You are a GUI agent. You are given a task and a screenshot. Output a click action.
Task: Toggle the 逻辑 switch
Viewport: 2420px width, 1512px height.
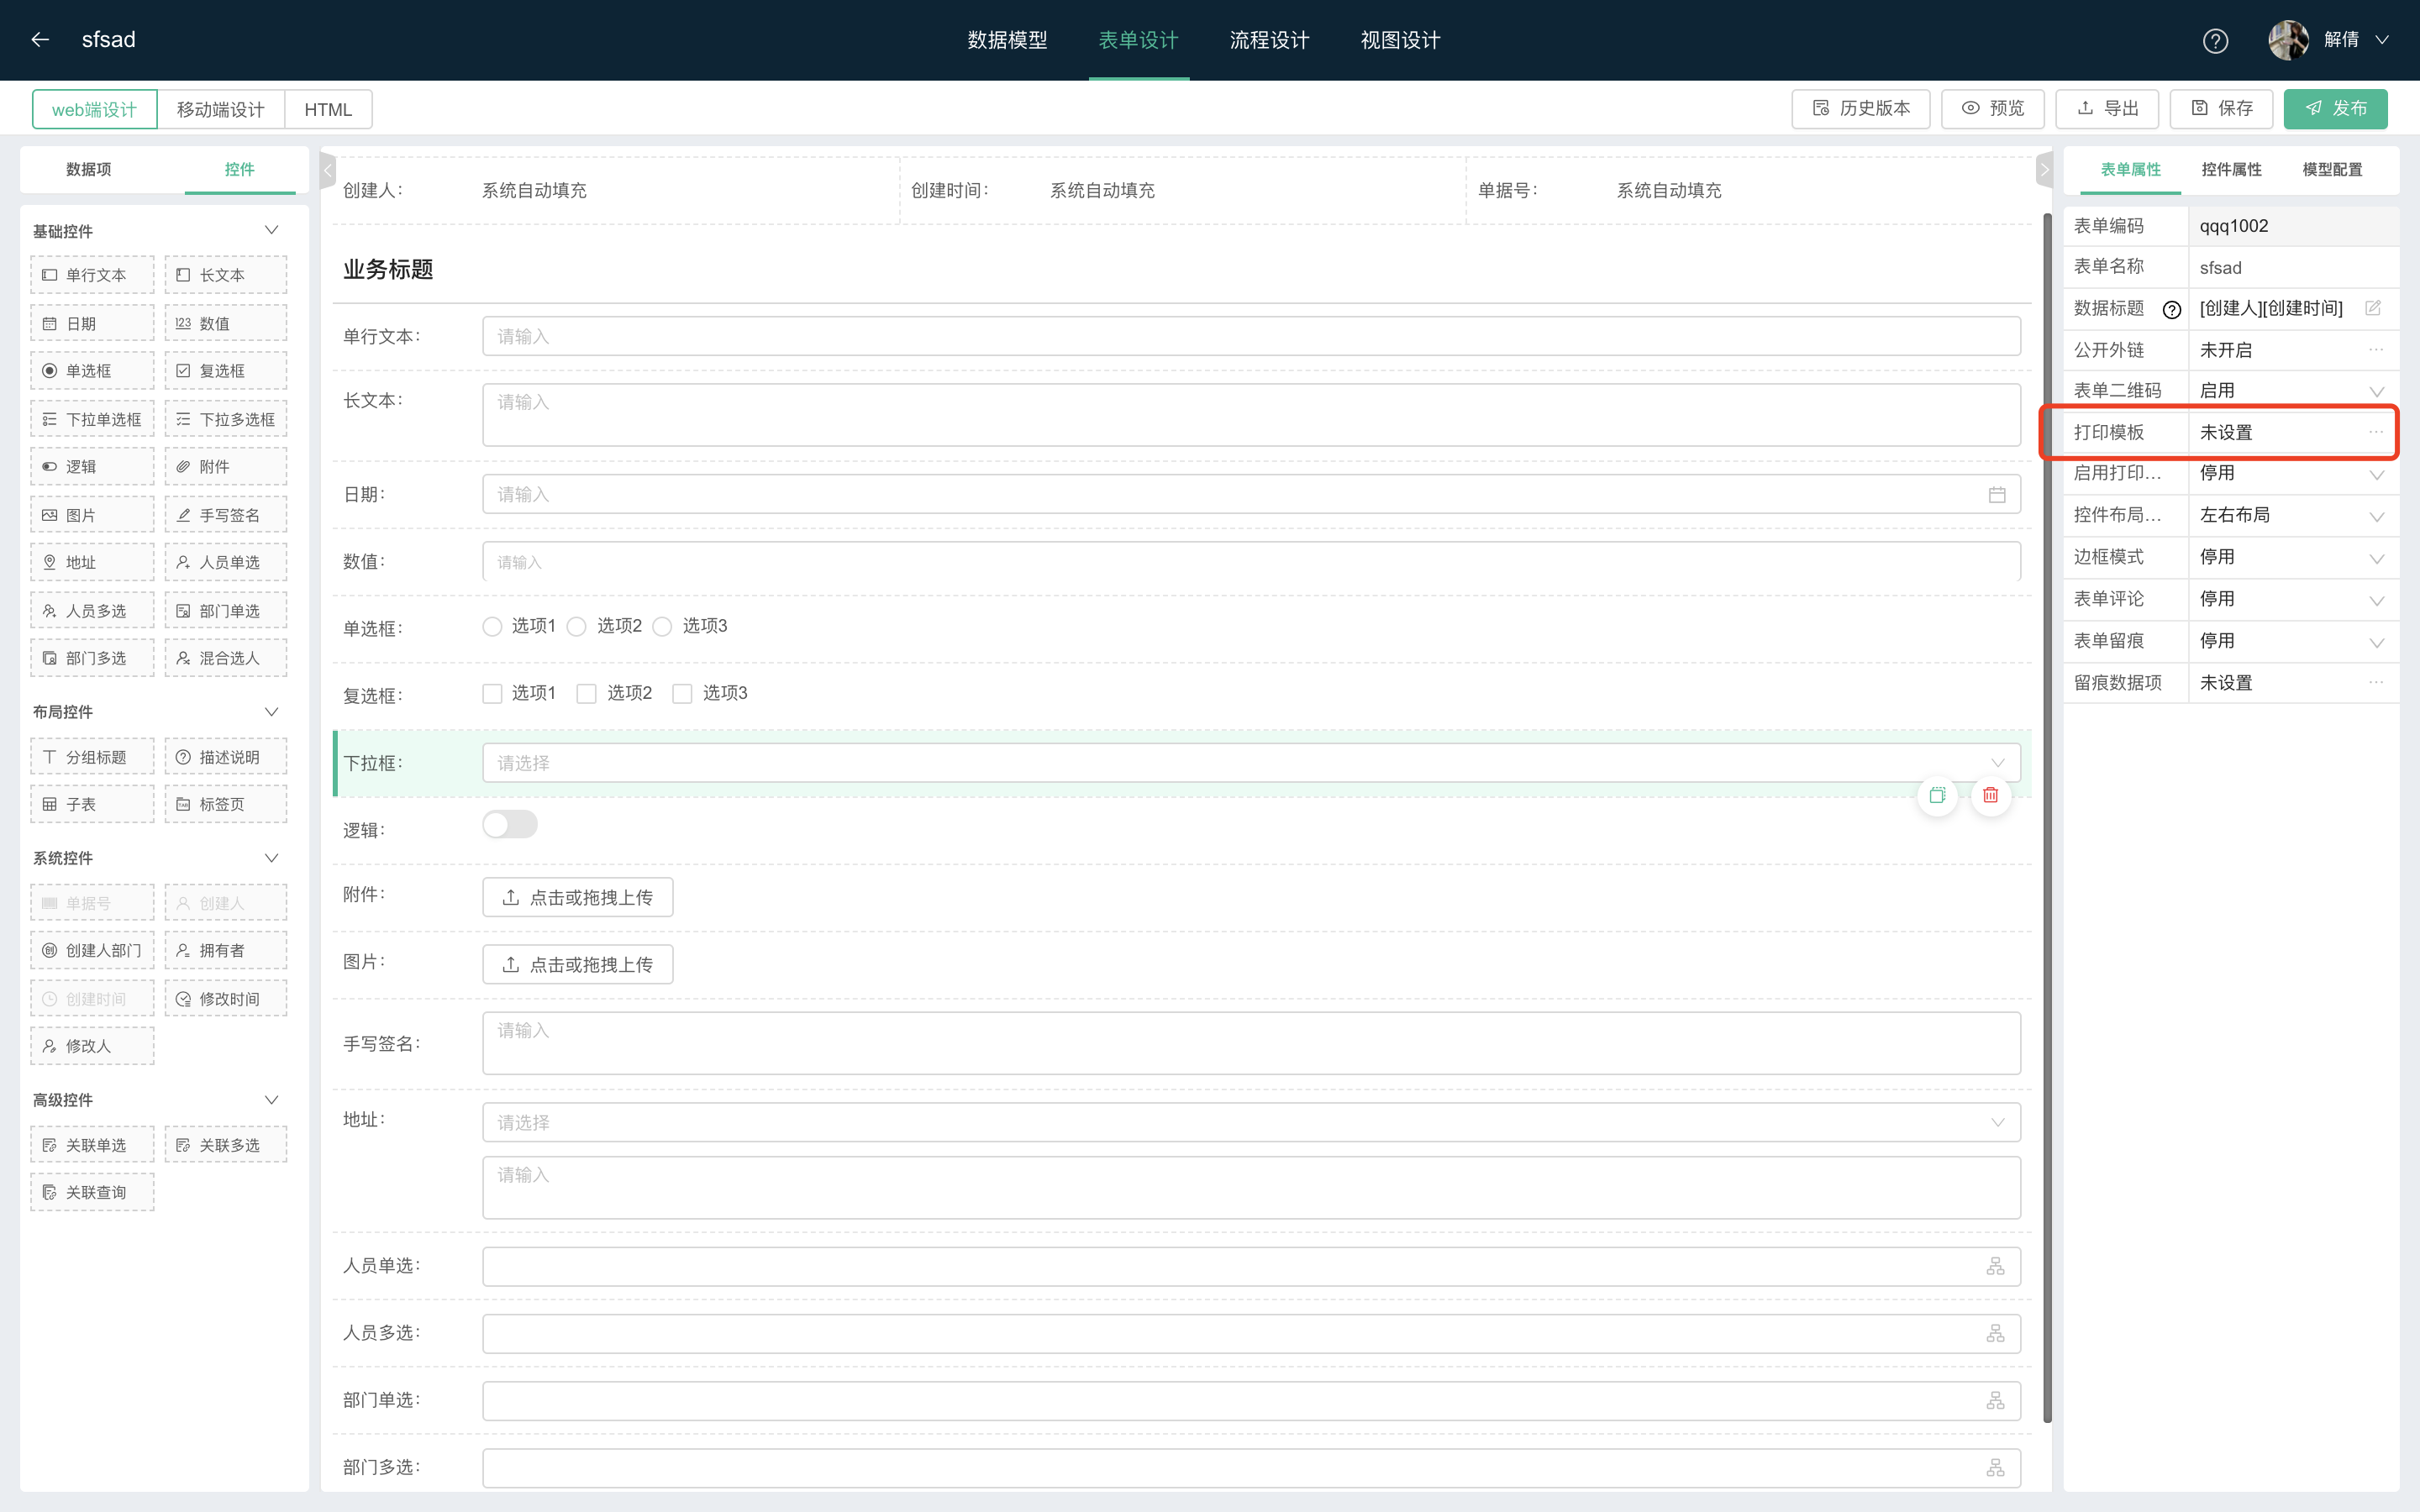click(x=510, y=825)
